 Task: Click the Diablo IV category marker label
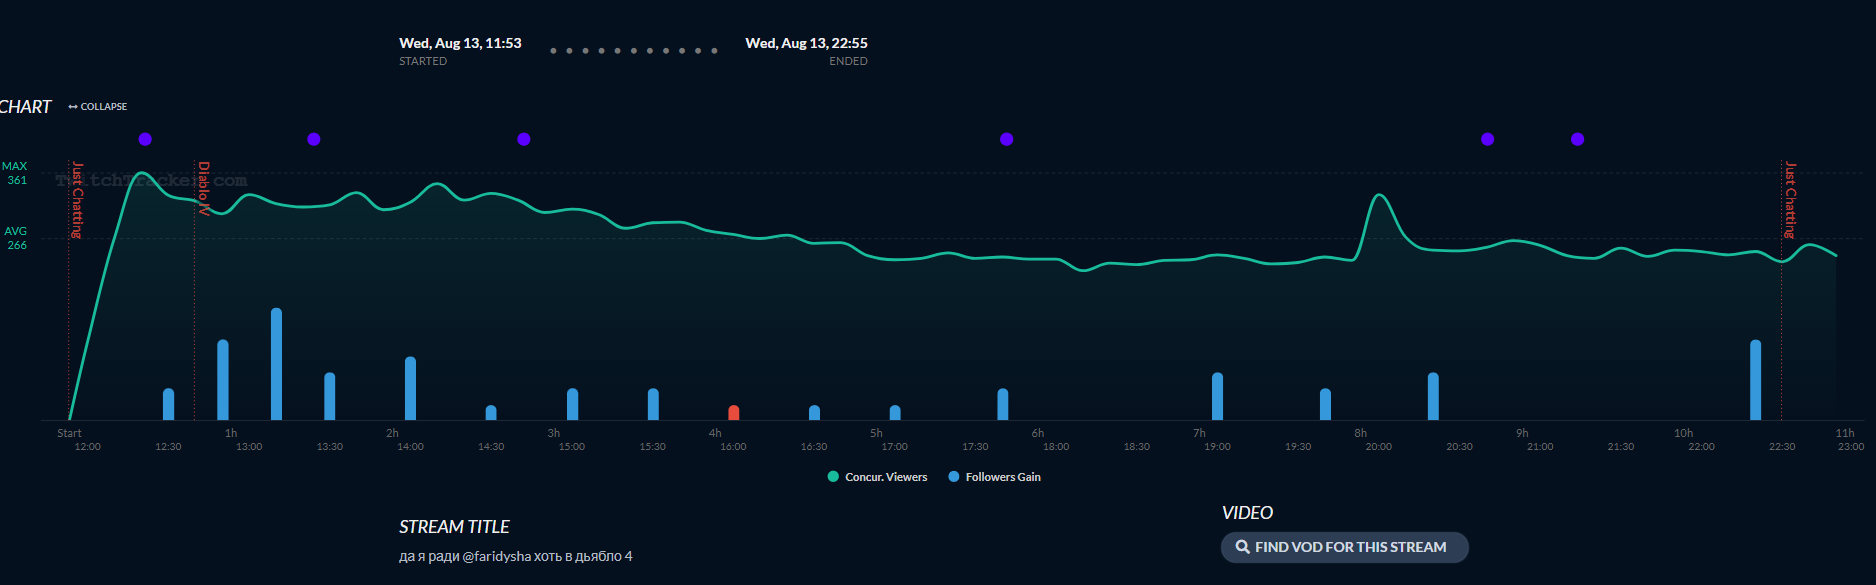[204, 188]
